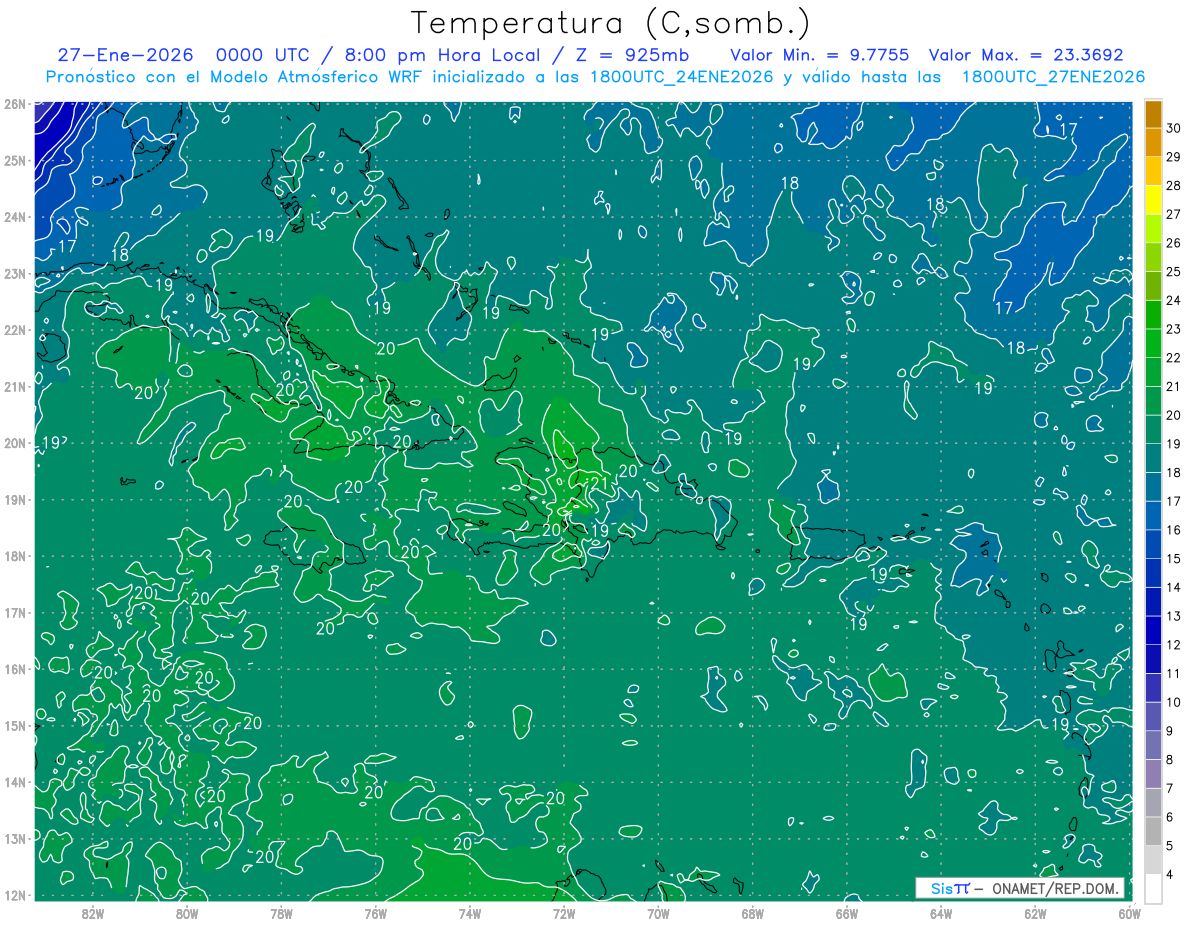Screen dimensions: 1200x927
Task: Click colorbar label '12'
Action: point(1174,645)
